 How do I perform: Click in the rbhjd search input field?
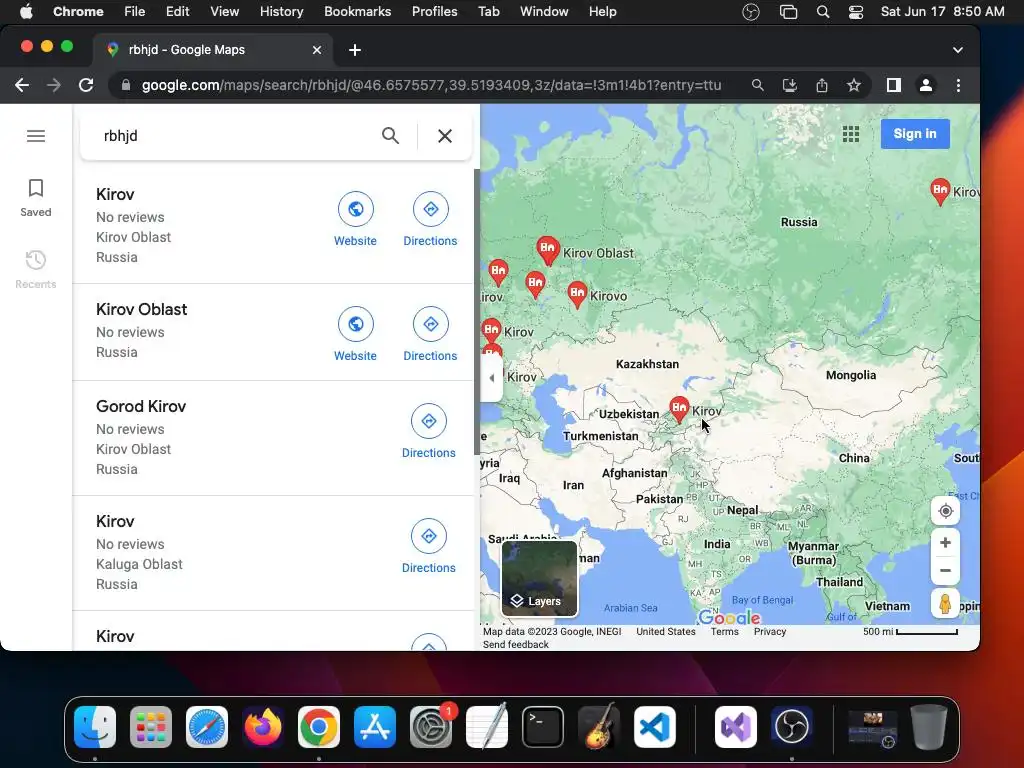[235, 136]
